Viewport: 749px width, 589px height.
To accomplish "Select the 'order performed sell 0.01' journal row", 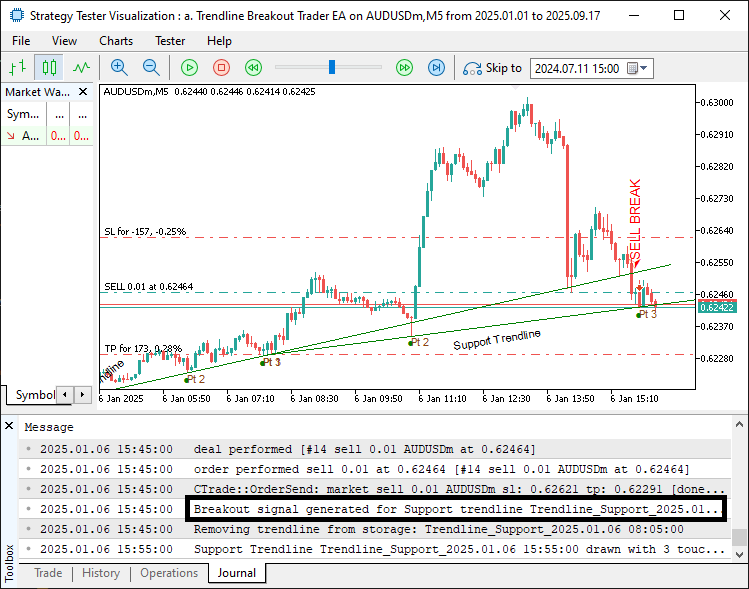I will click(x=375, y=470).
